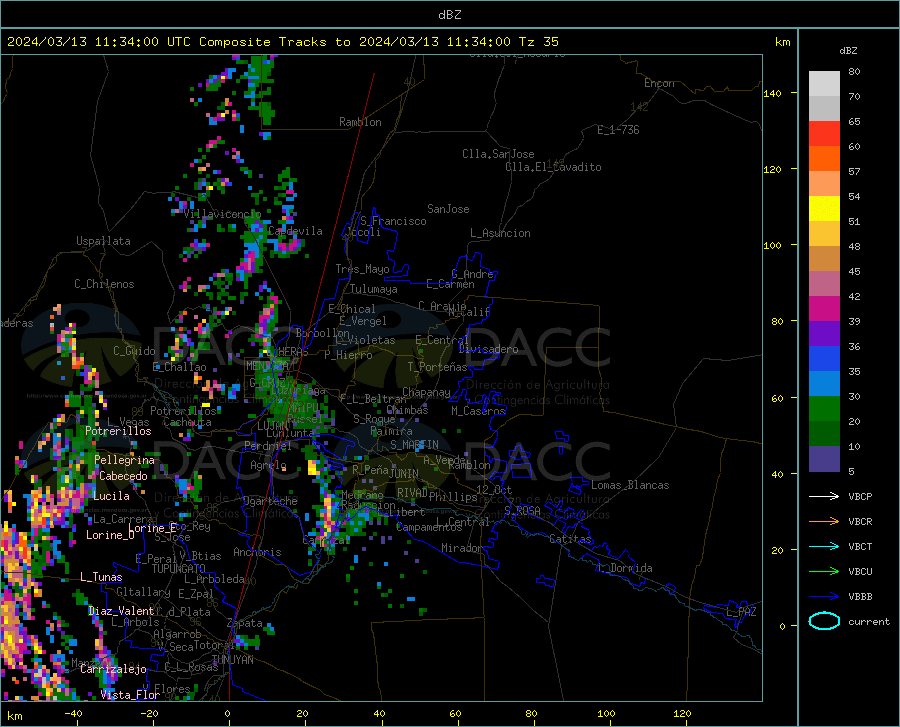
Task: Click the 'S_MARTIN' map label
Action: 414,445
